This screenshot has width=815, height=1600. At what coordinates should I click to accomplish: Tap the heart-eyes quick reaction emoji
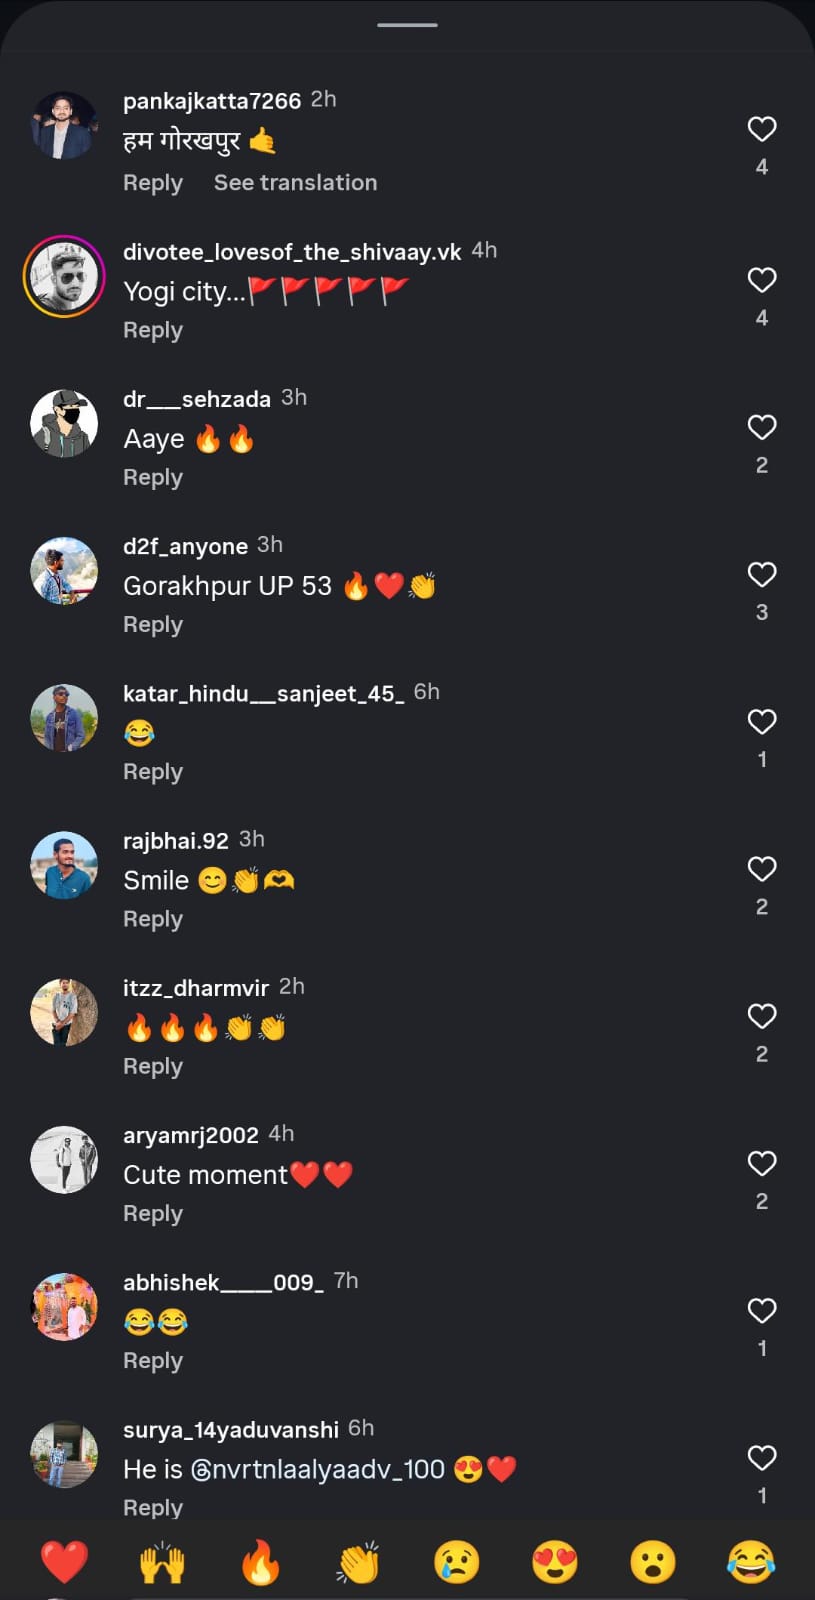tap(554, 1562)
